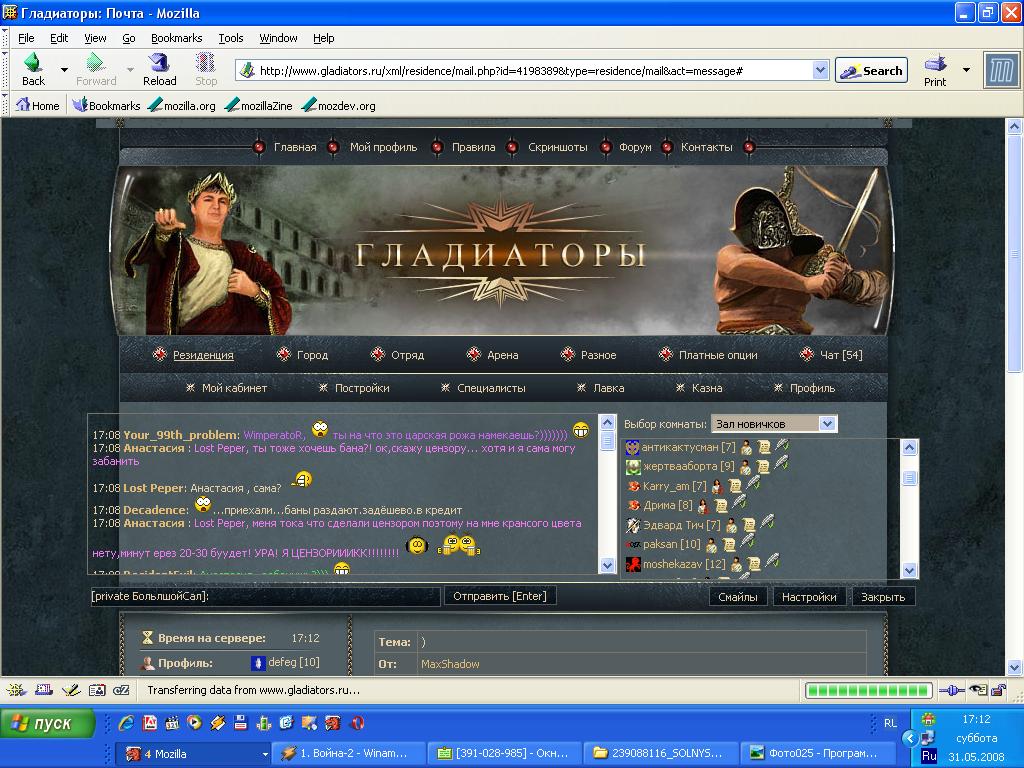This screenshot has width=1024, height=768.
Task: Click the Reload toolbar icon
Action: pos(159,63)
